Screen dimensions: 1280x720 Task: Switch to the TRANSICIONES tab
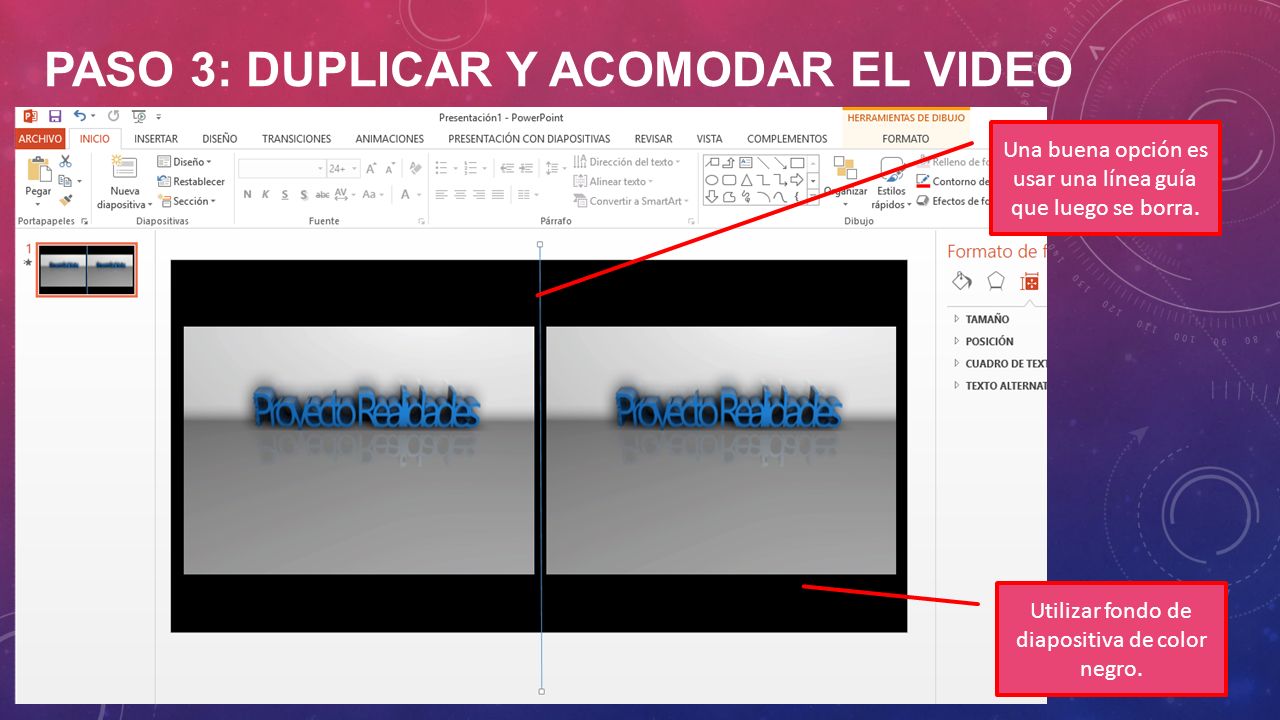tap(296, 139)
